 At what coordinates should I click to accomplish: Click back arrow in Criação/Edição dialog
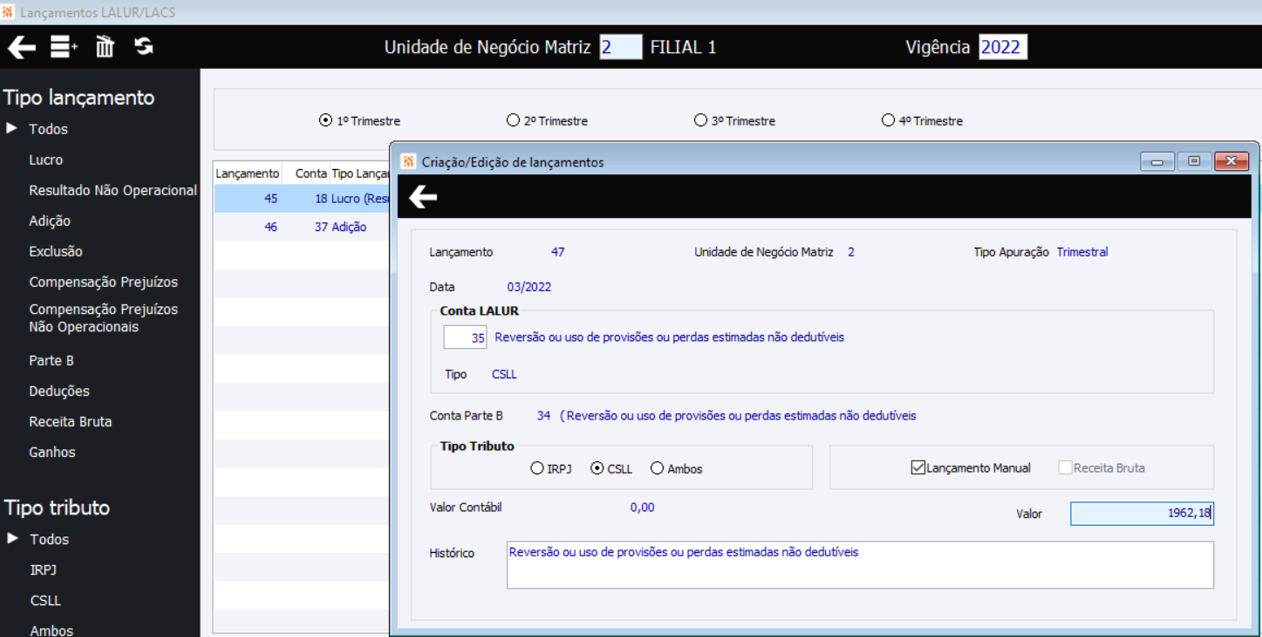coord(423,197)
